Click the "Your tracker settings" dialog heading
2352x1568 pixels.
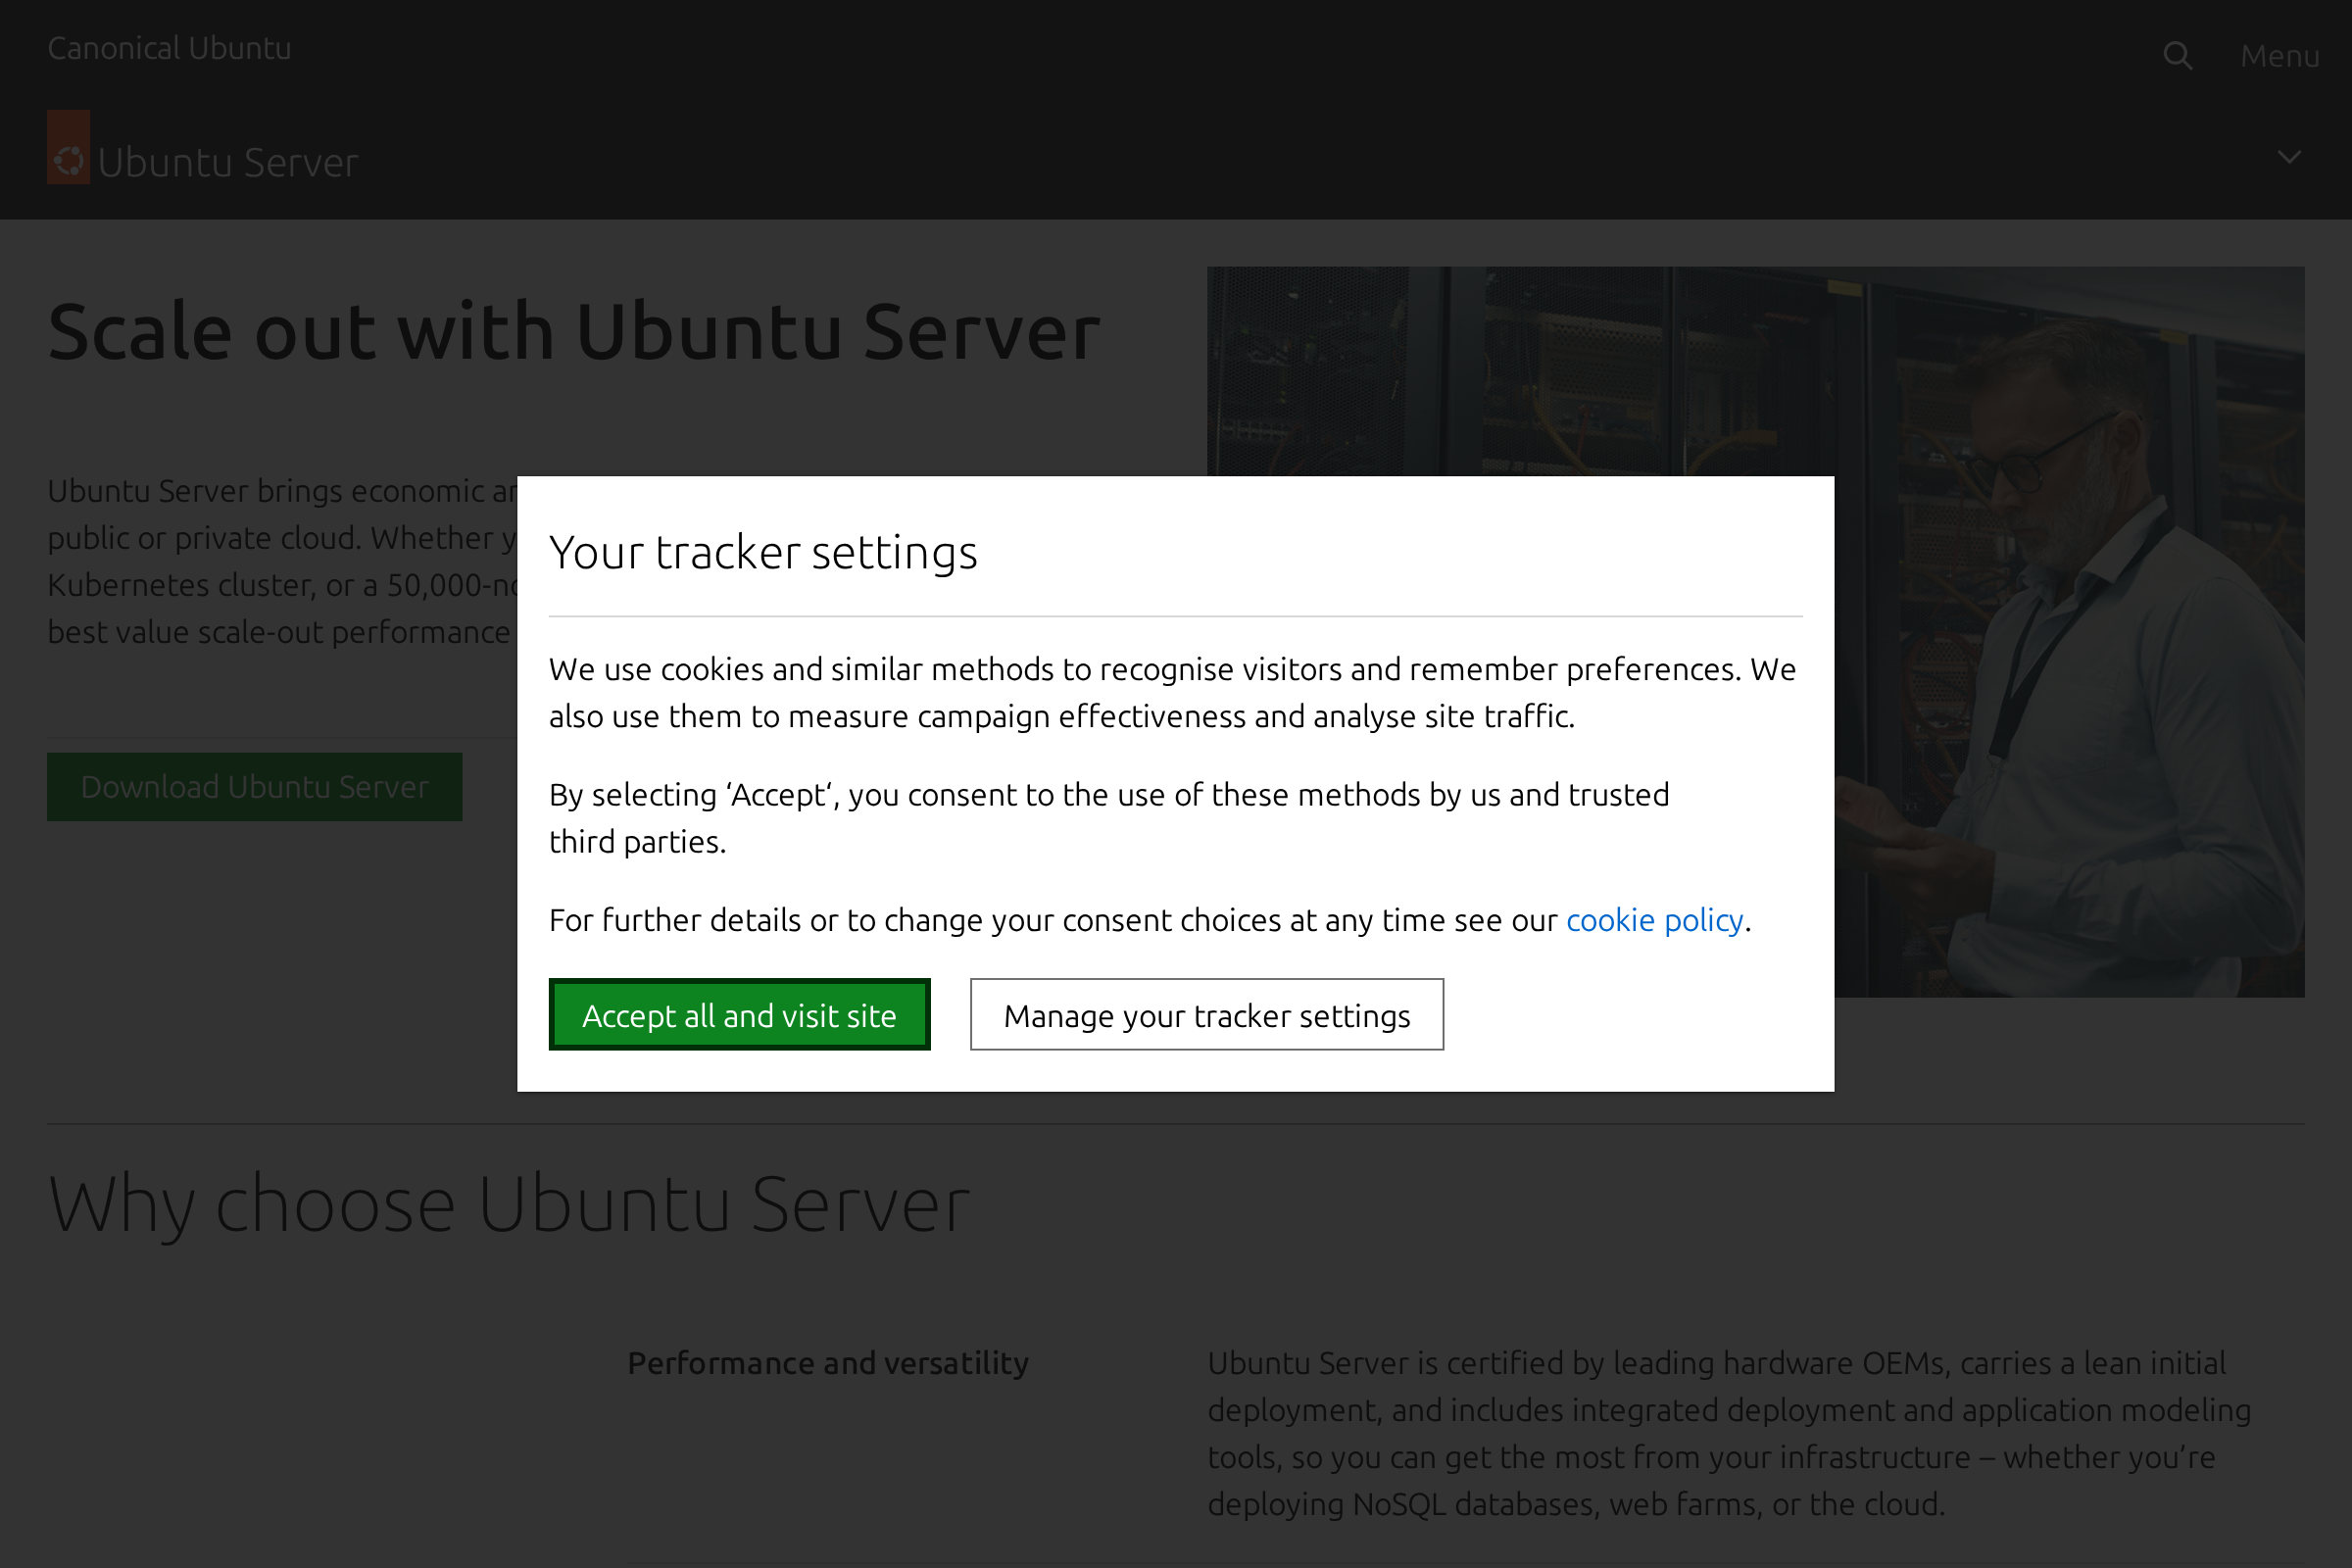763,551
